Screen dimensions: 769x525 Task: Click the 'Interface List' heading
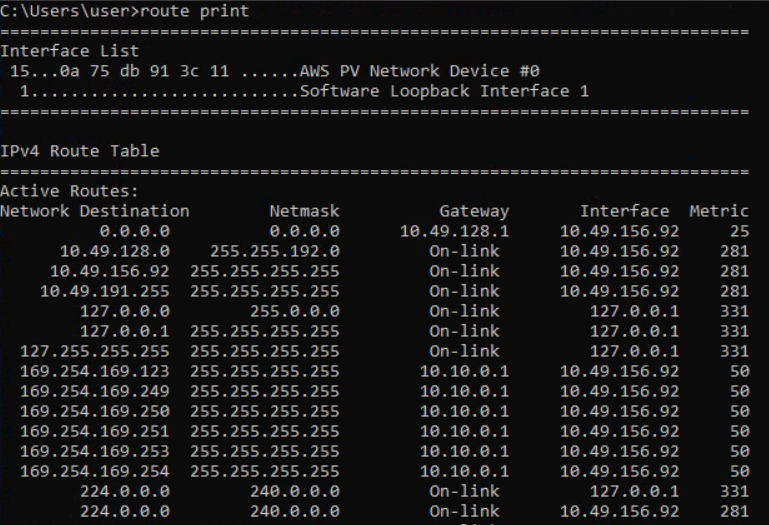click(x=69, y=51)
